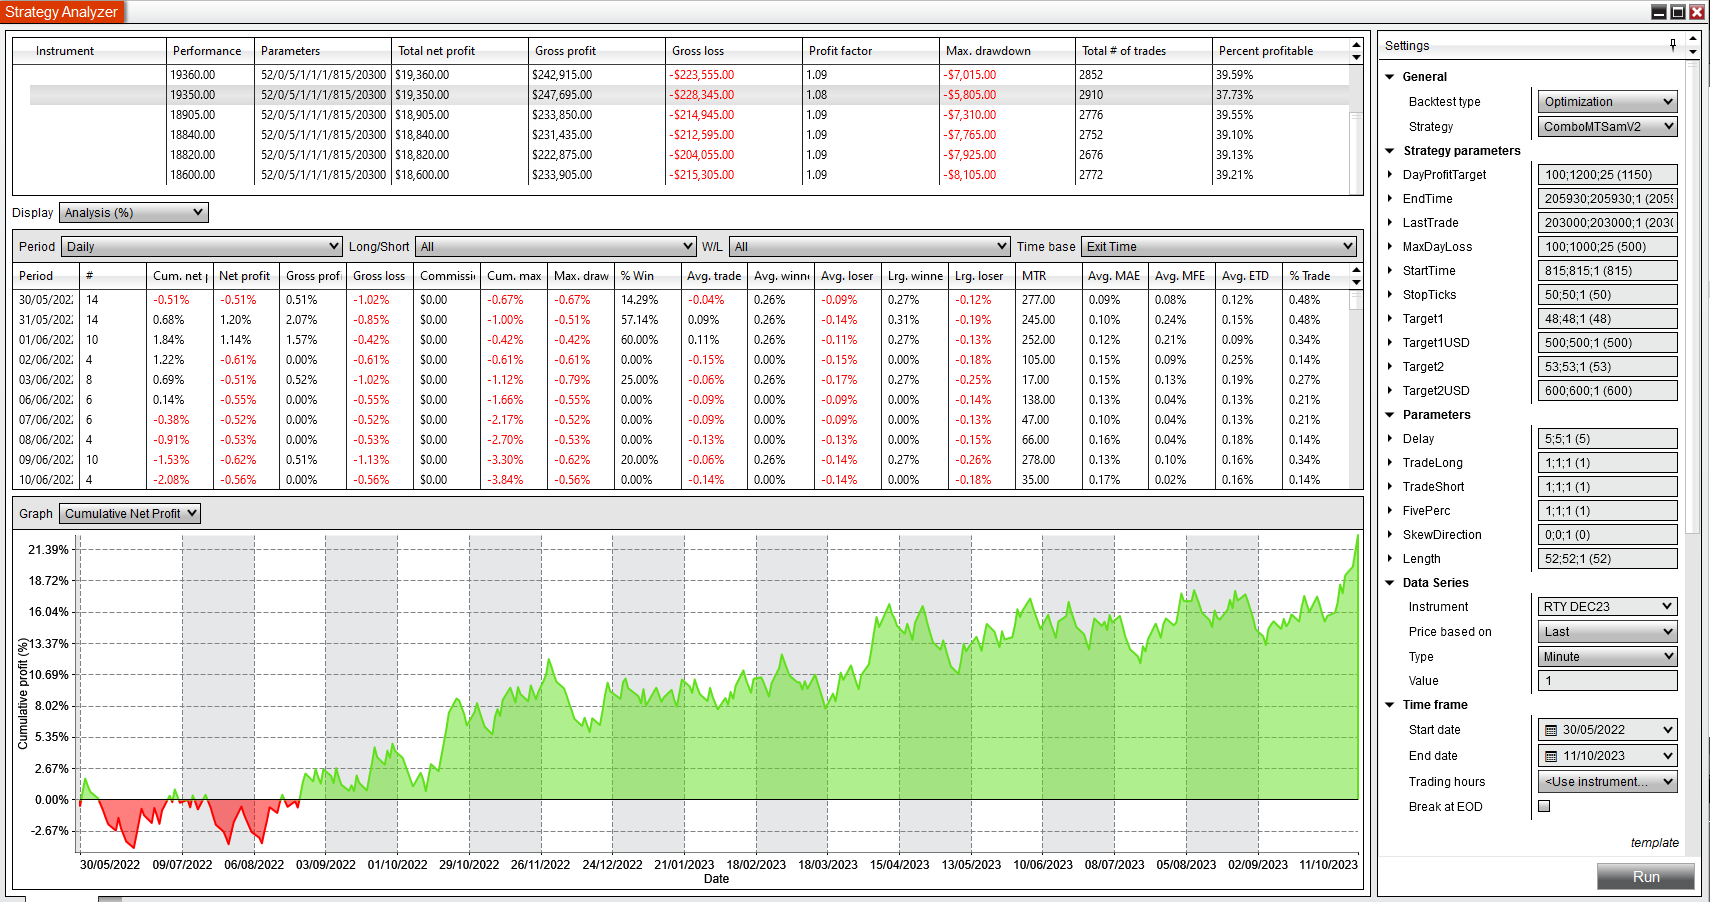Open the Graph Cumulative Net Profit dropdown

click(130, 514)
